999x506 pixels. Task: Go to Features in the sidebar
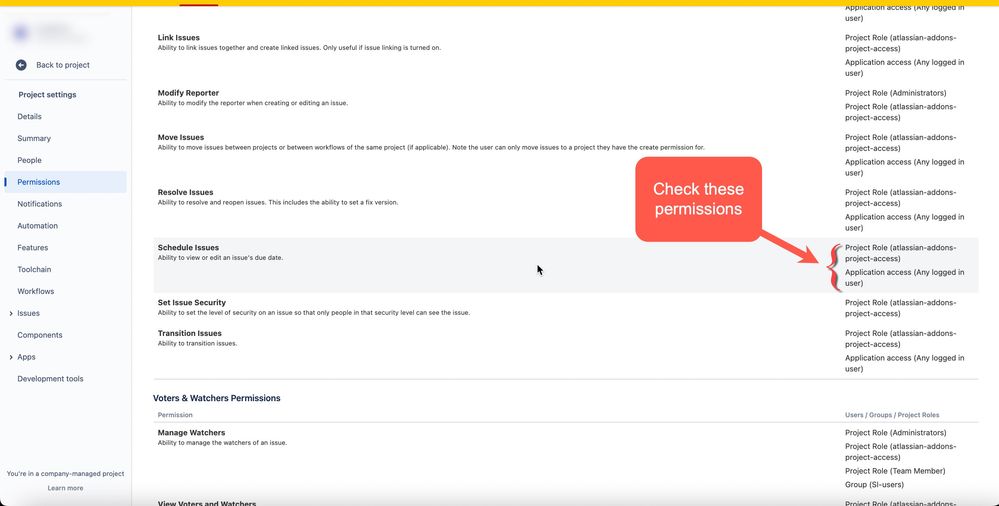tap(32, 248)
